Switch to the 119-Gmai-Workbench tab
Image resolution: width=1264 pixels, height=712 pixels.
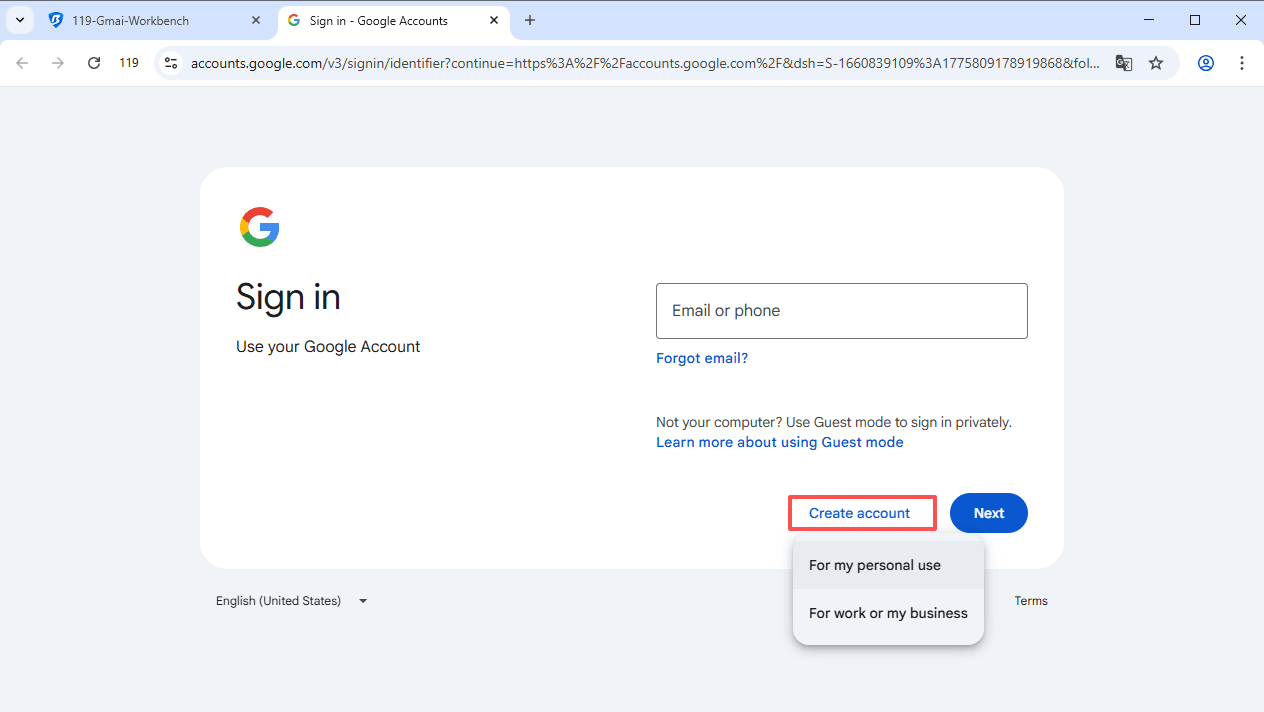(150, 20)
